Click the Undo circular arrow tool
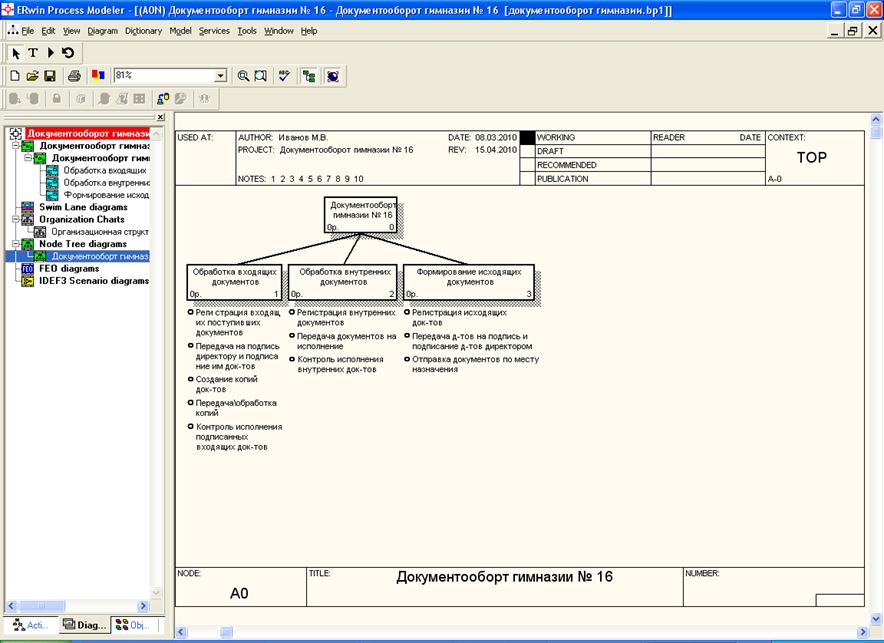Image resolution: width=884 pixels, height=643 pixels. click(x=68, y=53)
